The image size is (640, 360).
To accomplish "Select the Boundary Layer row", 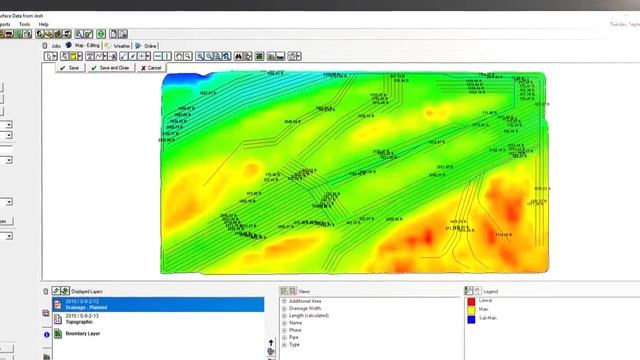I will 158,333.
